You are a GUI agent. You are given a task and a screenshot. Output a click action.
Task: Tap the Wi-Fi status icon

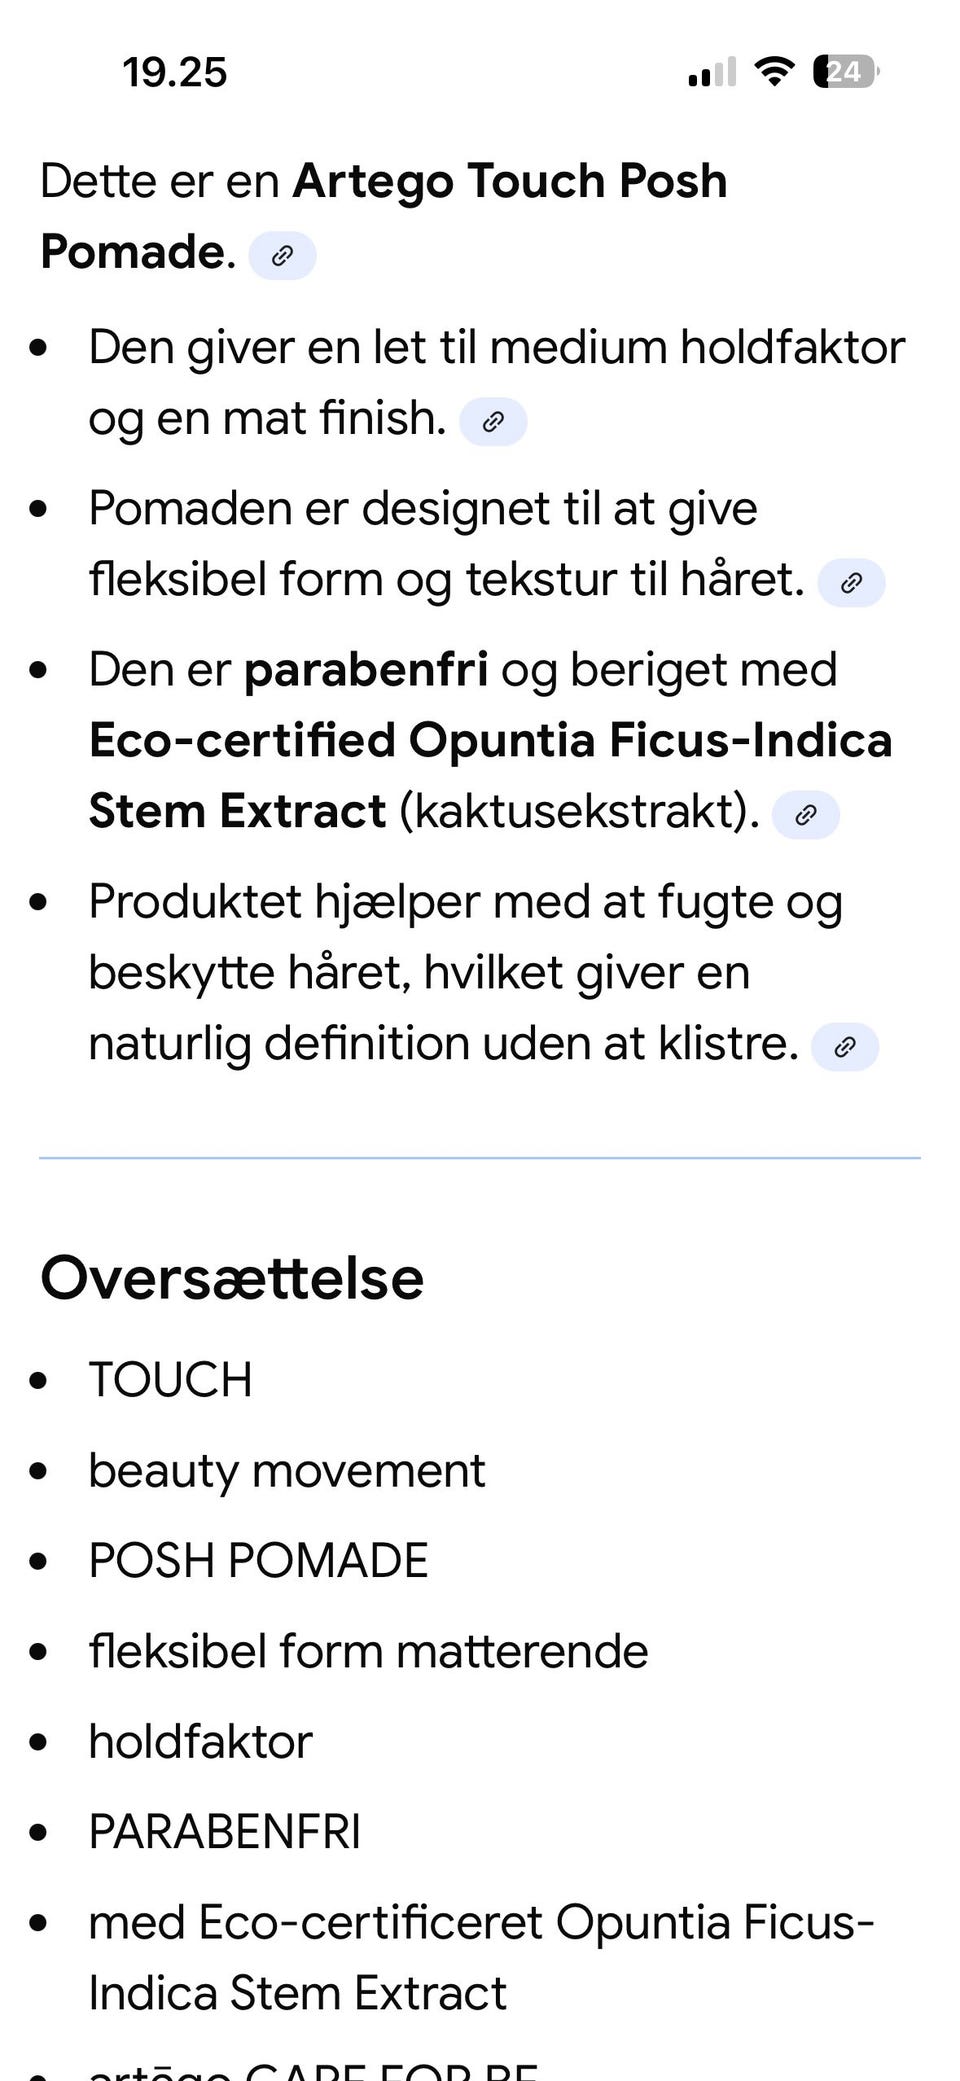tap(774, 72)
